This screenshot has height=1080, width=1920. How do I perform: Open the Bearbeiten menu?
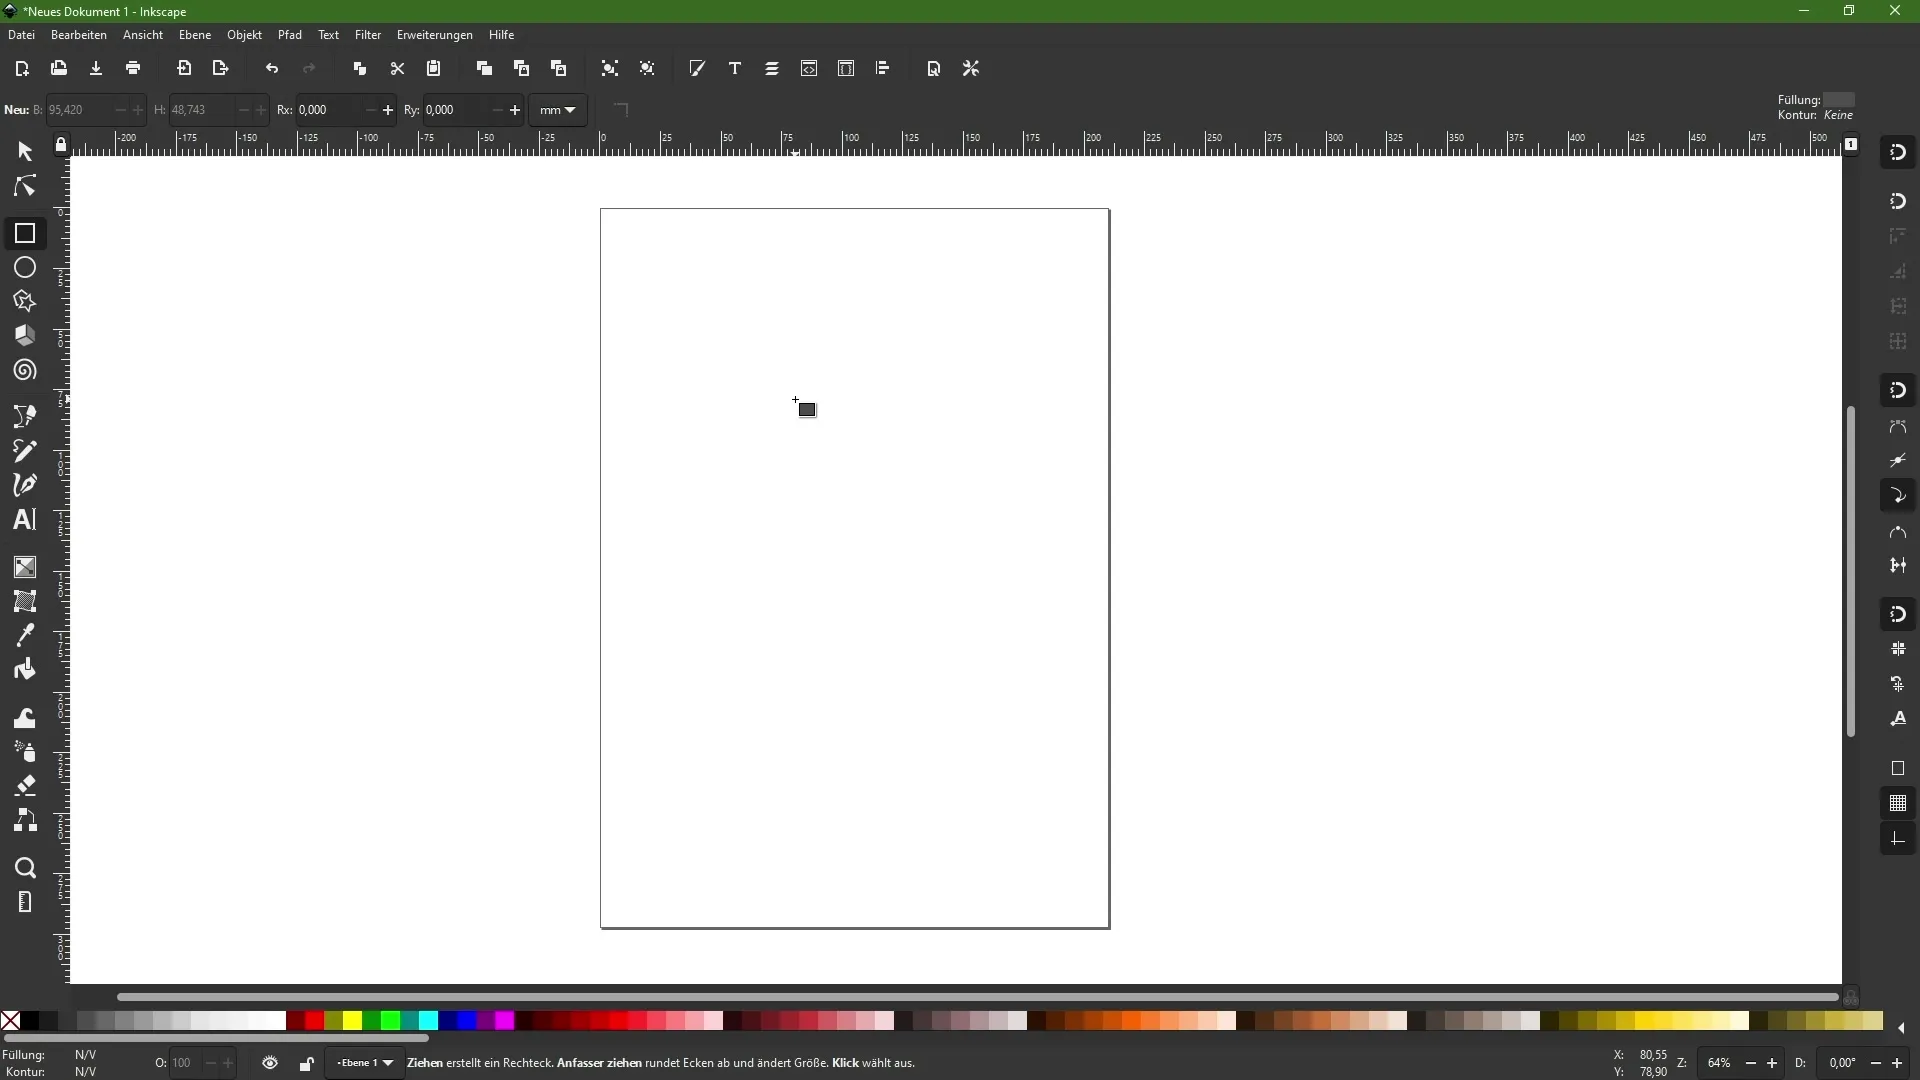point(79,35)
